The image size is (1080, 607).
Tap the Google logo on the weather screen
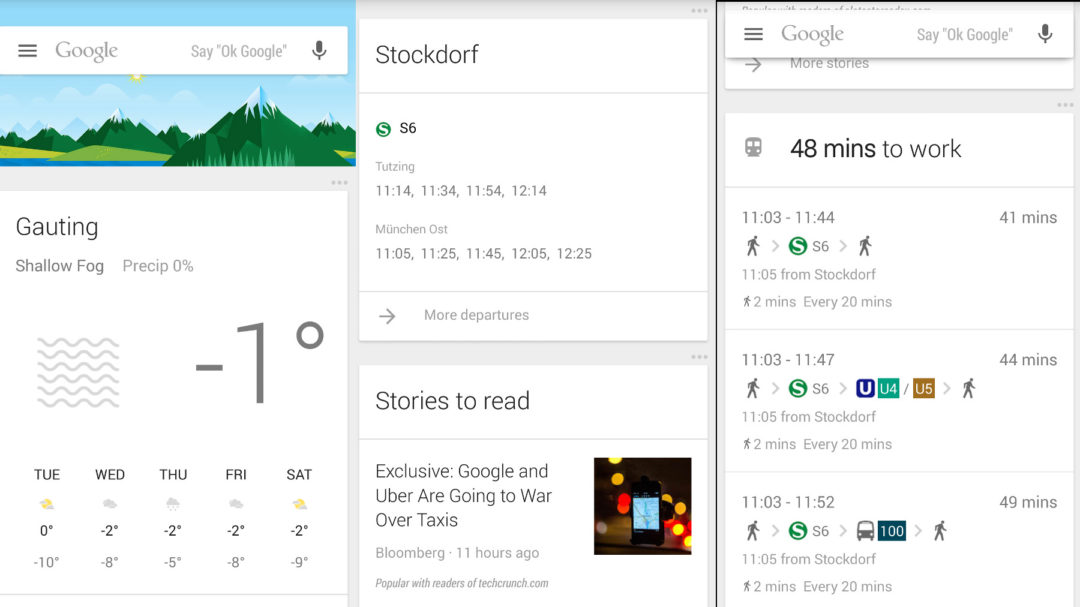point(87,51)
